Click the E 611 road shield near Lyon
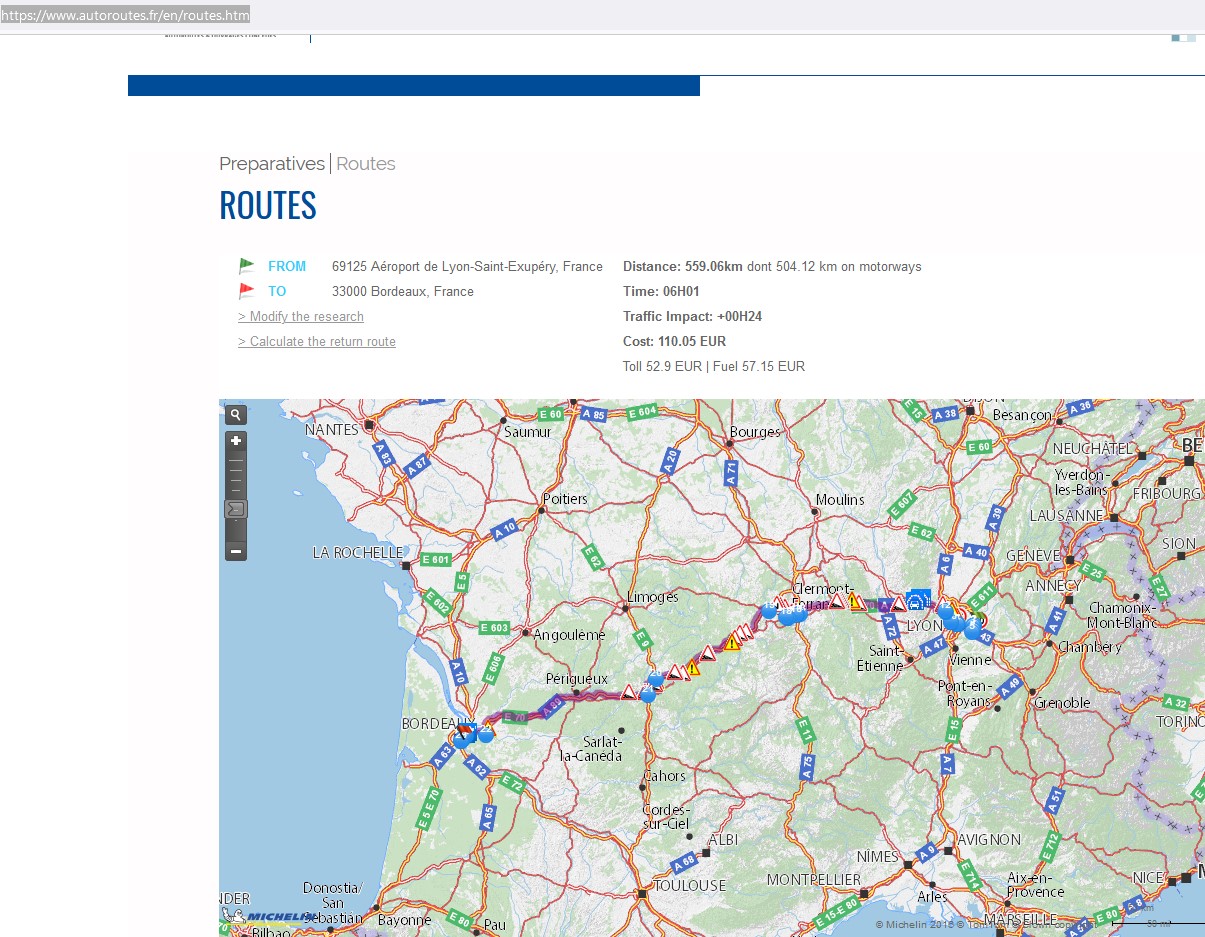This screenshot has height=937, width=1205. (x=983, y=596)
